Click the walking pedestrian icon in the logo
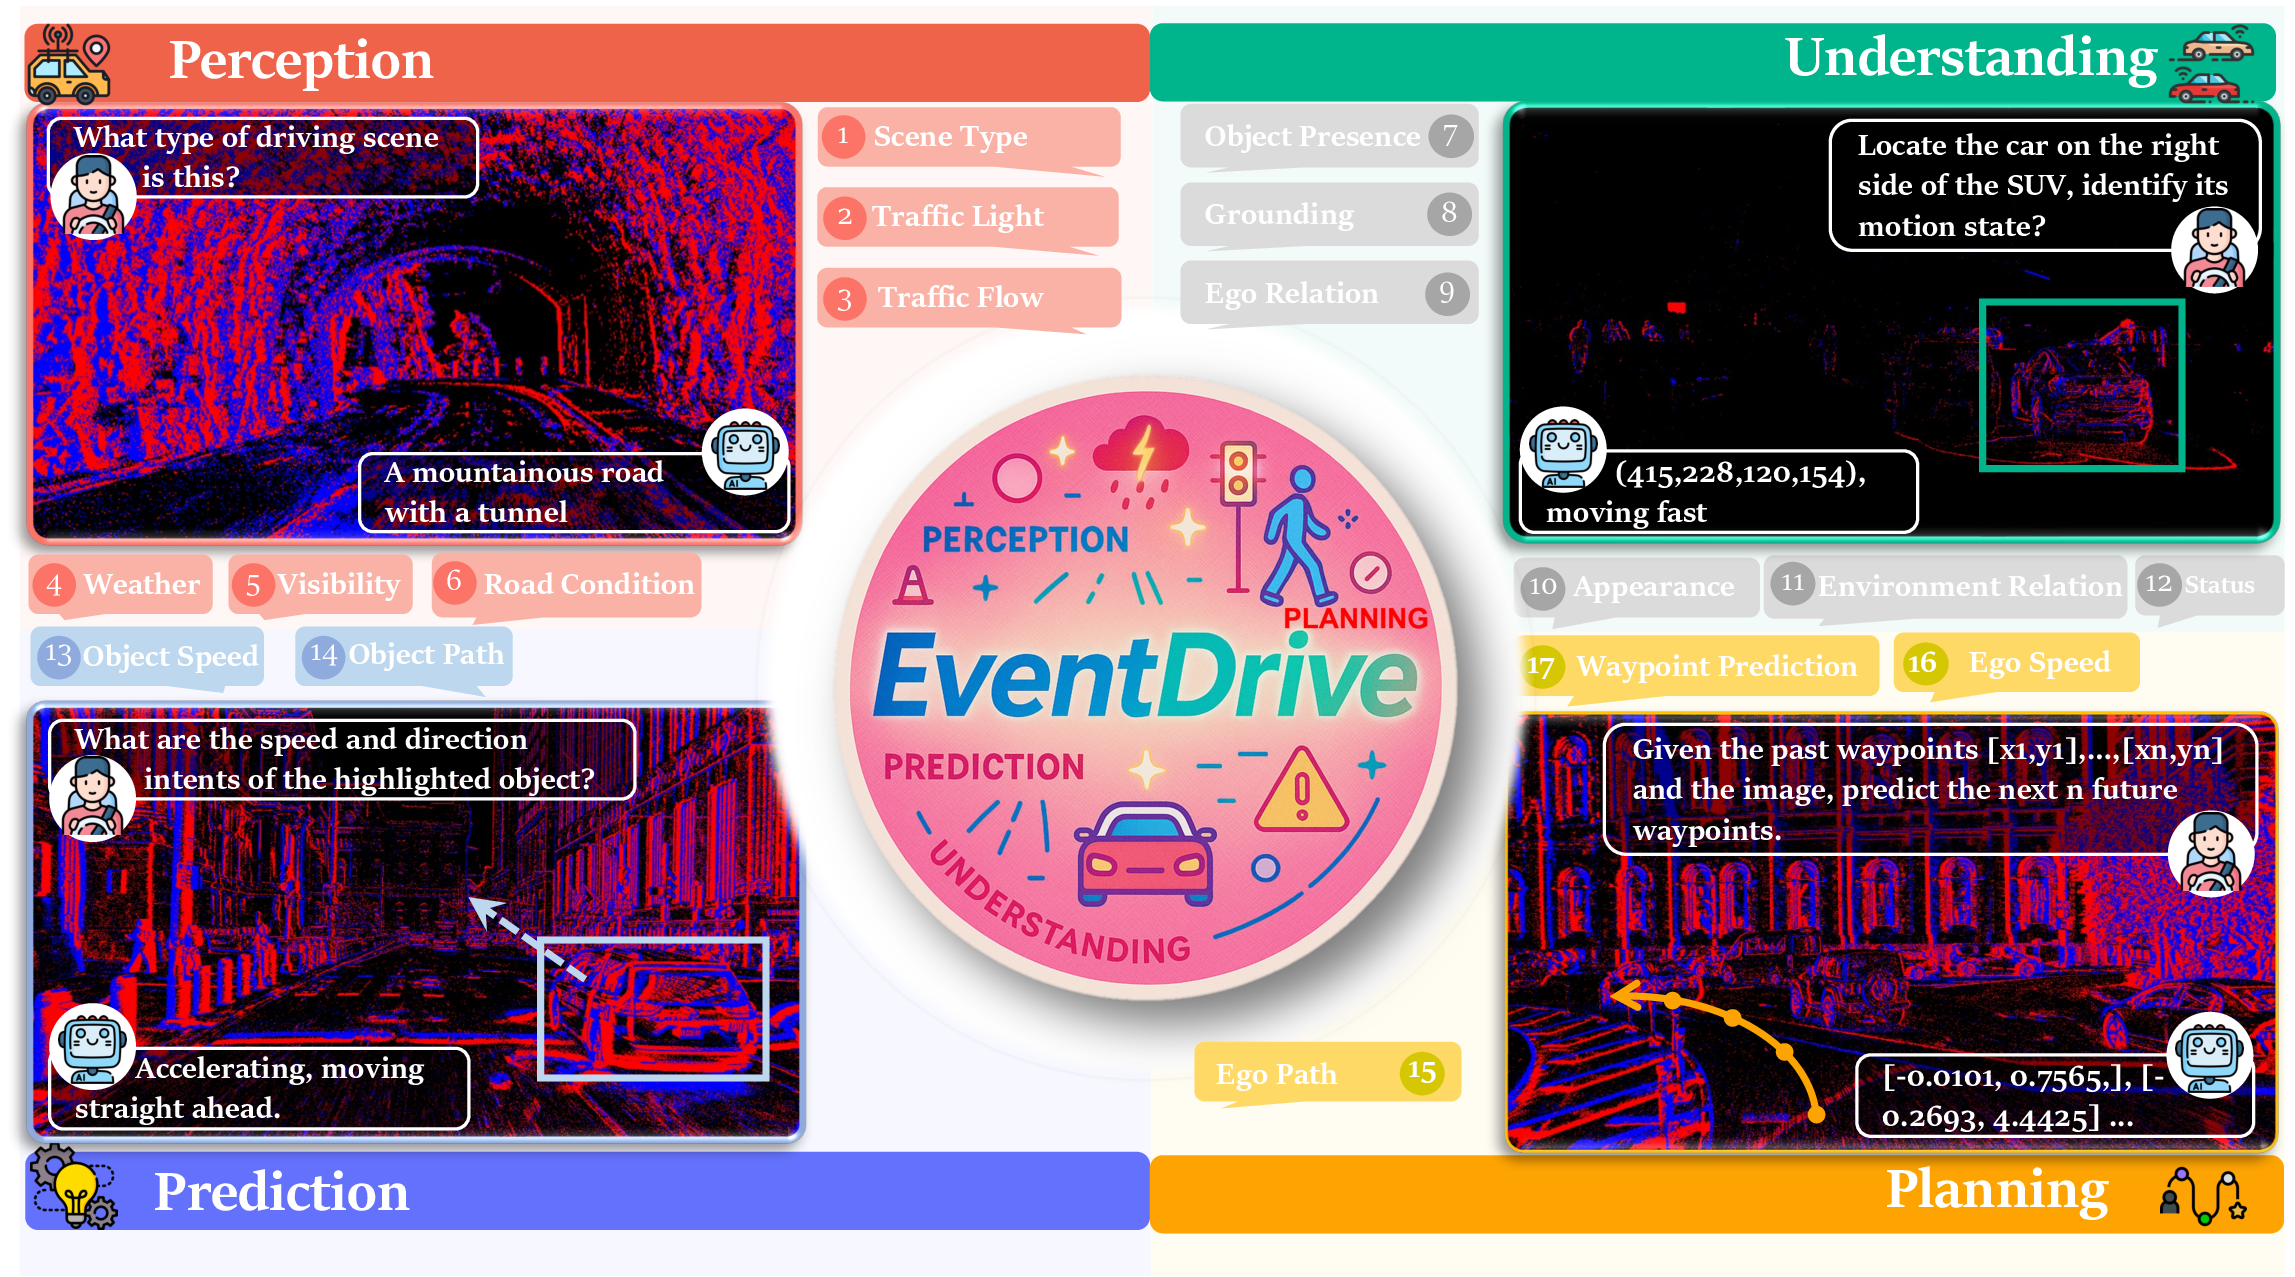 pos(1298,535)
